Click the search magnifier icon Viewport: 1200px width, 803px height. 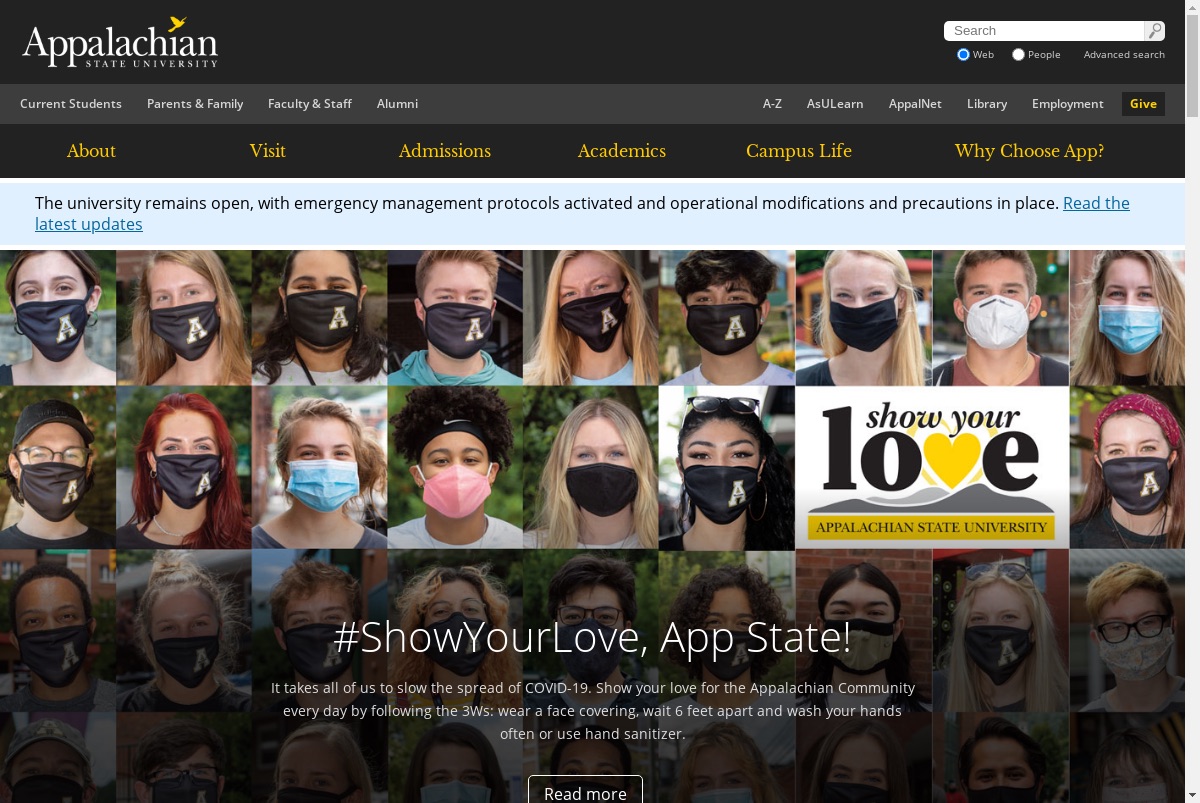tap(1154, 31)
